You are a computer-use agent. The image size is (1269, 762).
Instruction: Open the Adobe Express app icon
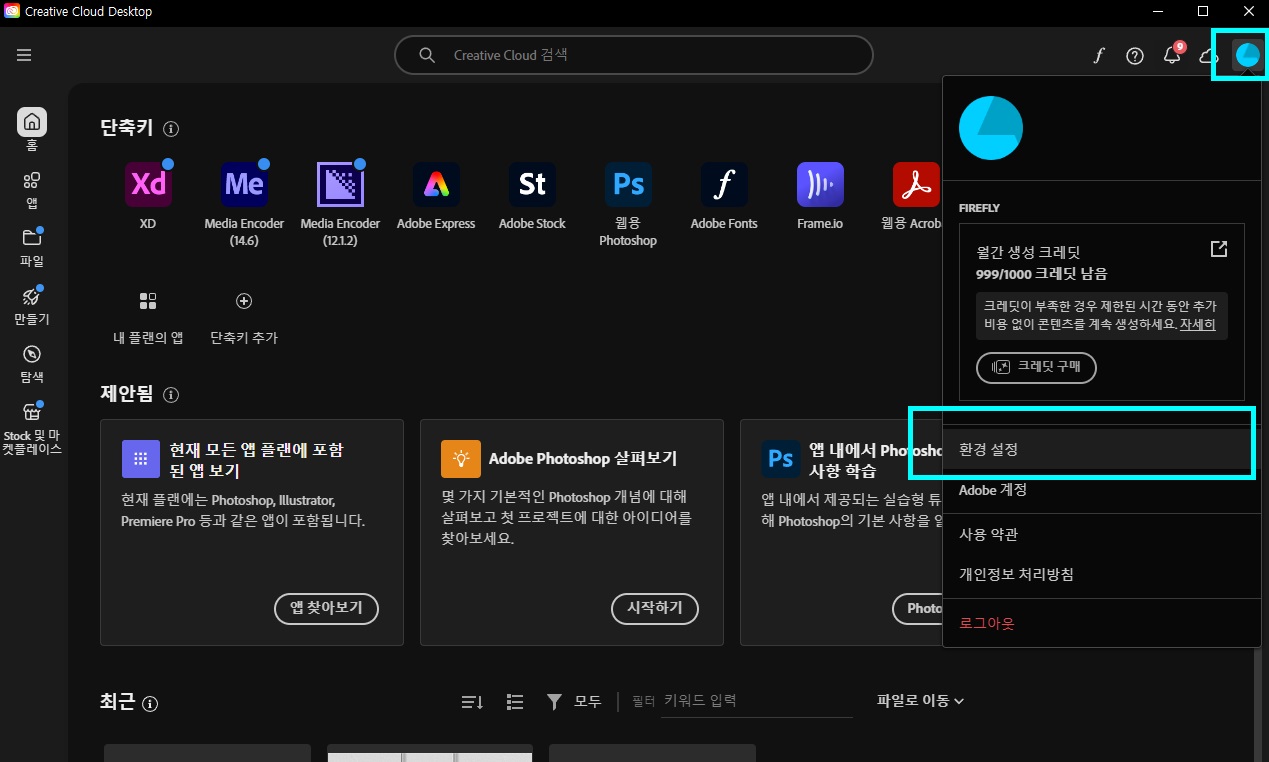point(435,184)
